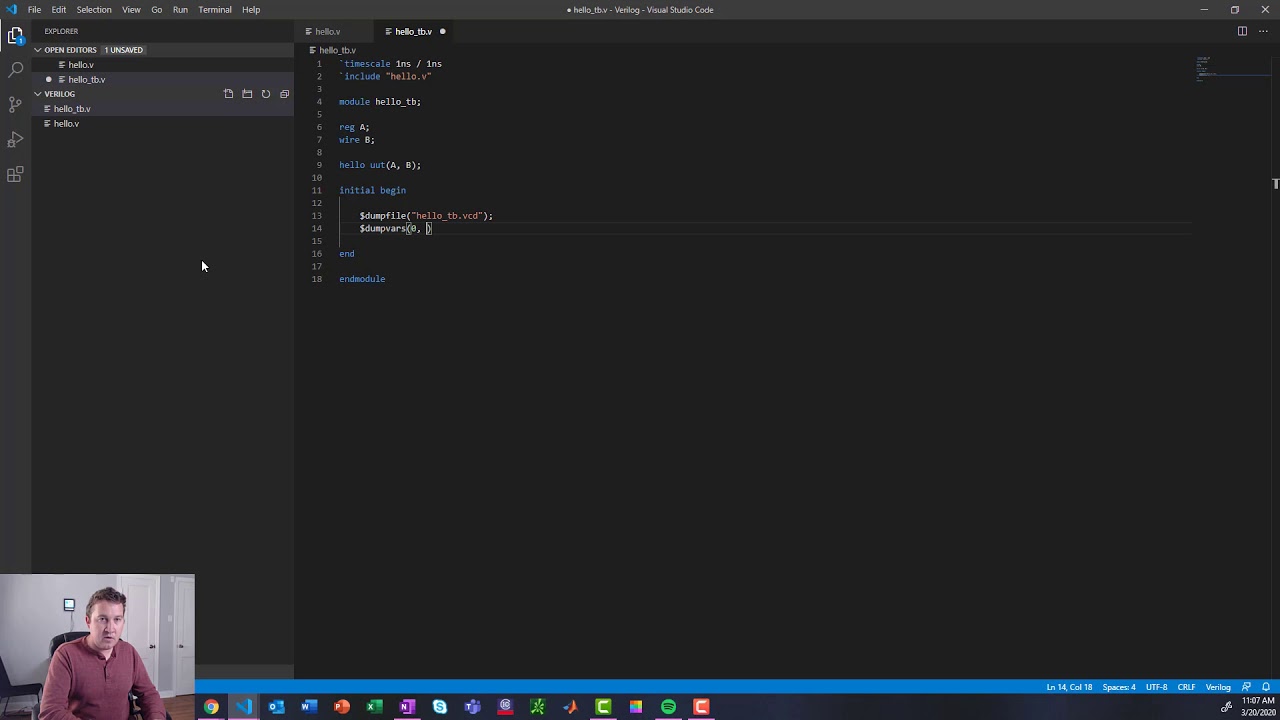The height and width of the screenshot is (720, 1280).
Task: Click the VS Code logo in the title bar
Action: click(11, 10)
